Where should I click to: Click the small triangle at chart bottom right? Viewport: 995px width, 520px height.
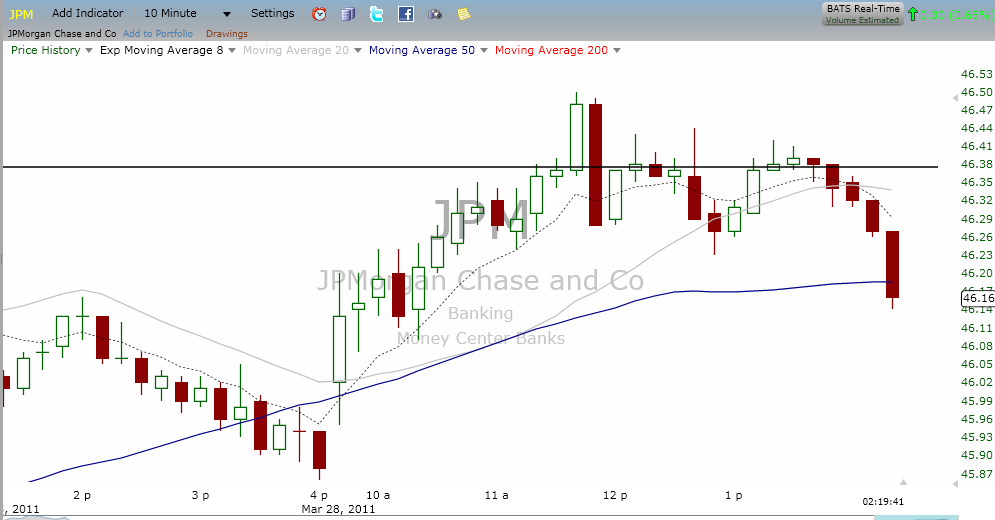click(x=903, y=482)
